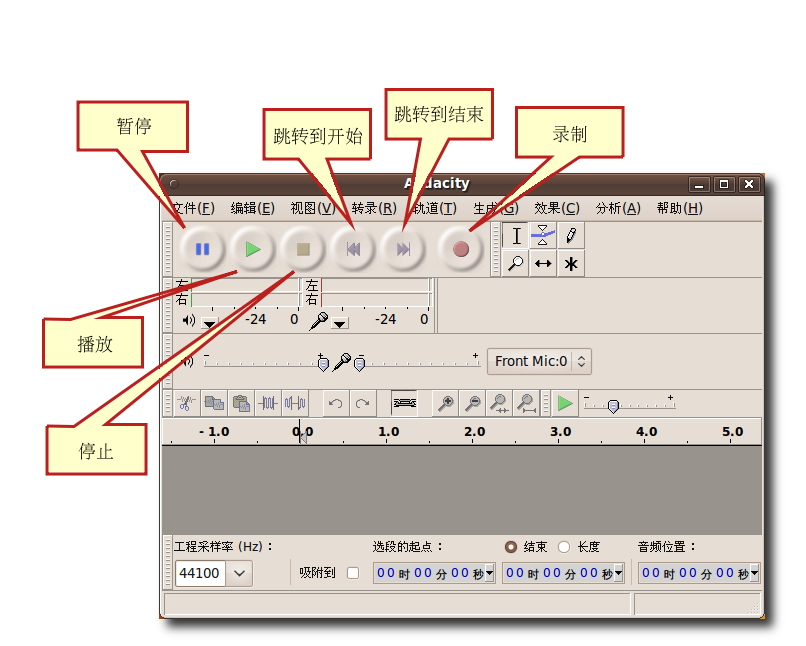Select the 结束 radio button
Image resolution: width=806 pixels, height=646 pixels.
[510, 547]
